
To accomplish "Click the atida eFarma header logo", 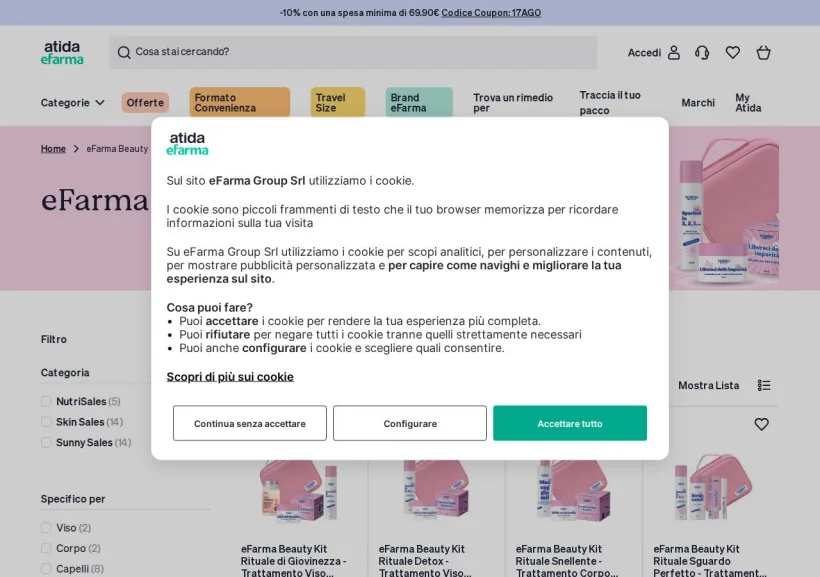I will pos(62,52).
